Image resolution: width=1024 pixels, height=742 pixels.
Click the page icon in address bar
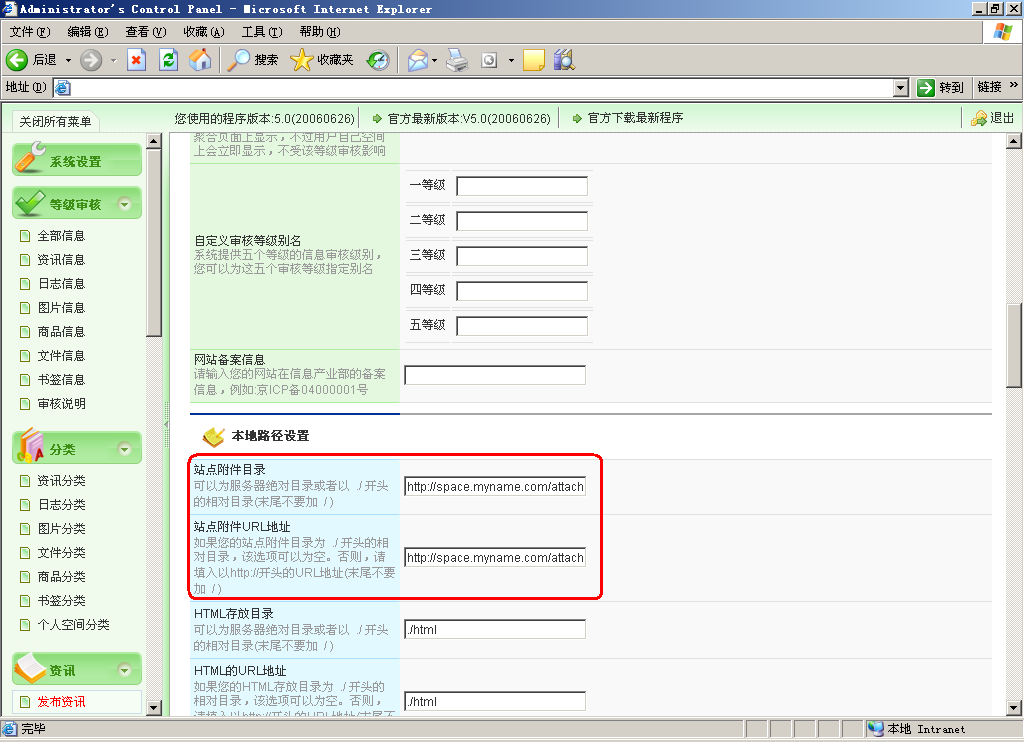click(x=63, y=88)
